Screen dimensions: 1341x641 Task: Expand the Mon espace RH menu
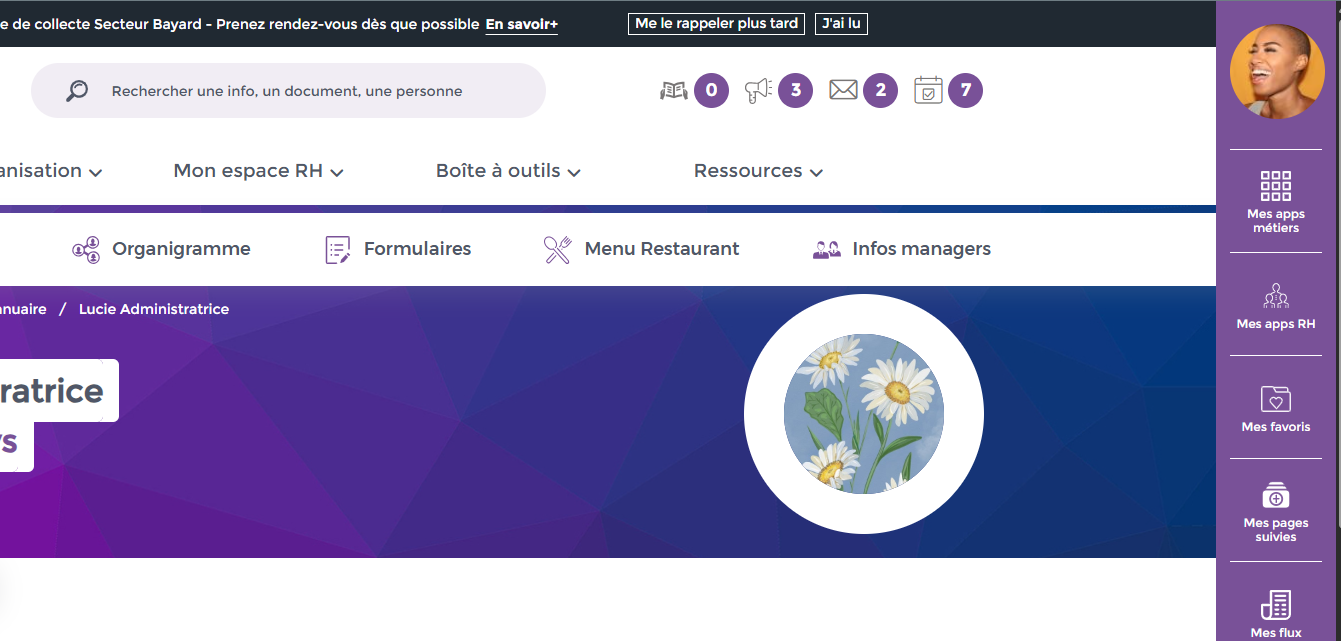click(258, 171)
